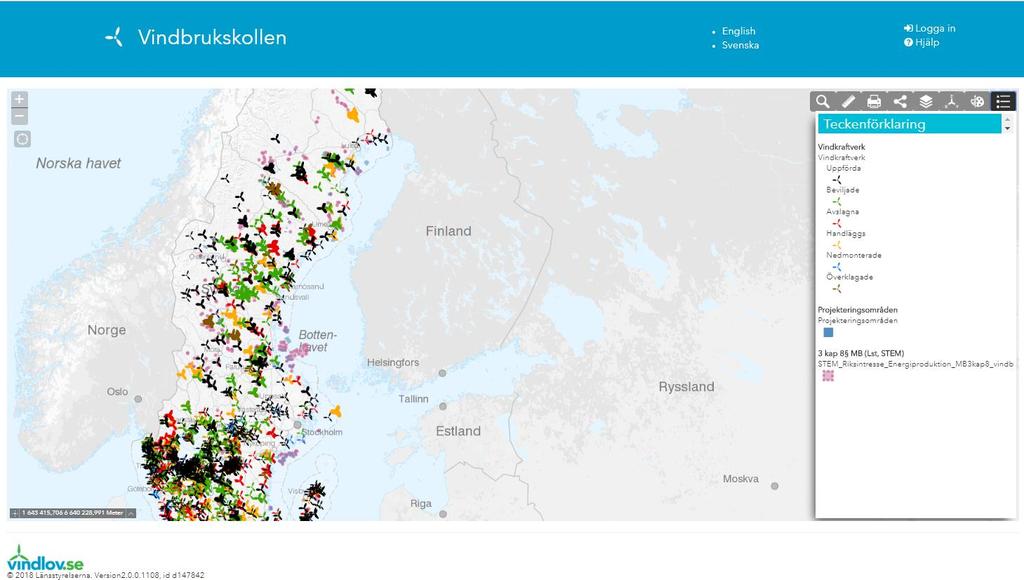This screenshot has height=580, width=1024.
Task: Zoom in on the map
Action: [20, 99]
